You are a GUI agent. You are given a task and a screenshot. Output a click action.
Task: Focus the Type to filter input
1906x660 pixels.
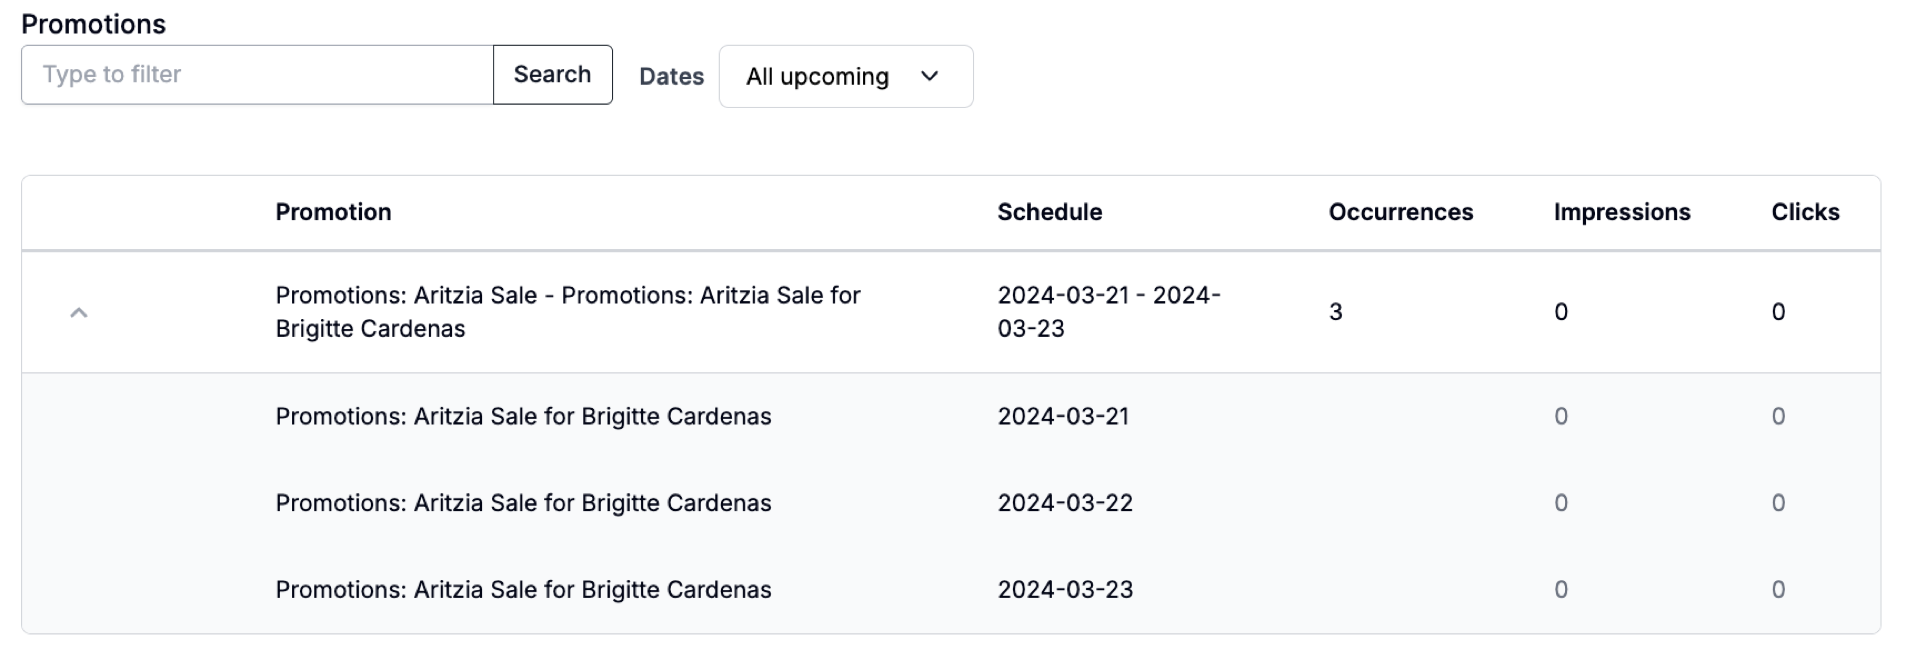click(x=257, y=74)
